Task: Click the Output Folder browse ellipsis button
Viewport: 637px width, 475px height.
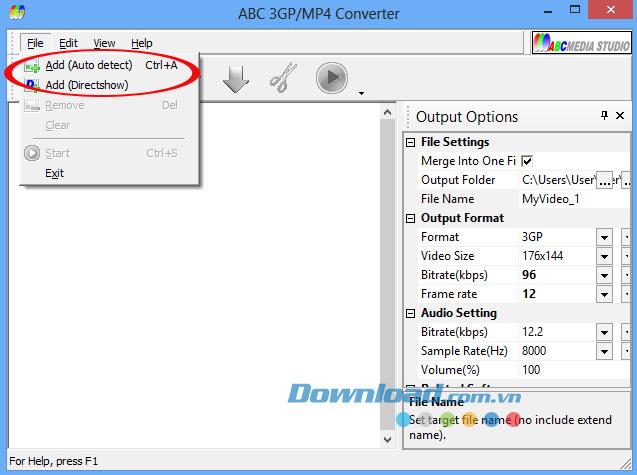Action: point(605,180)
